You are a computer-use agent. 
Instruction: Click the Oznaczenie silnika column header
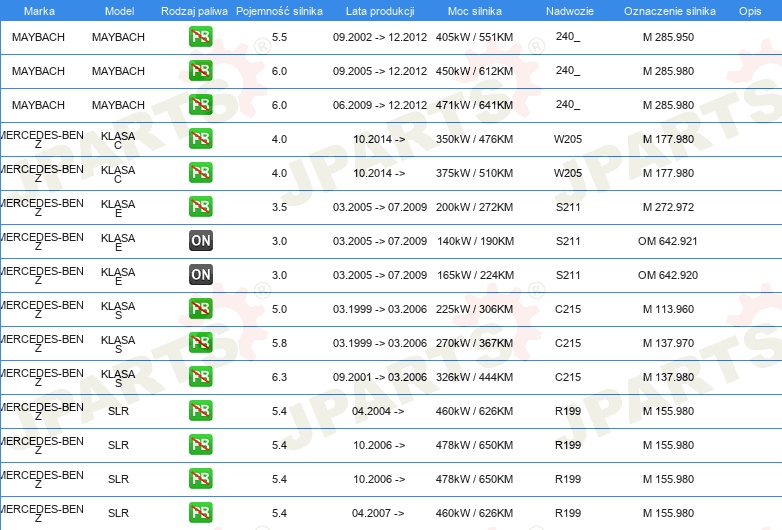click(x=670, y=11)
